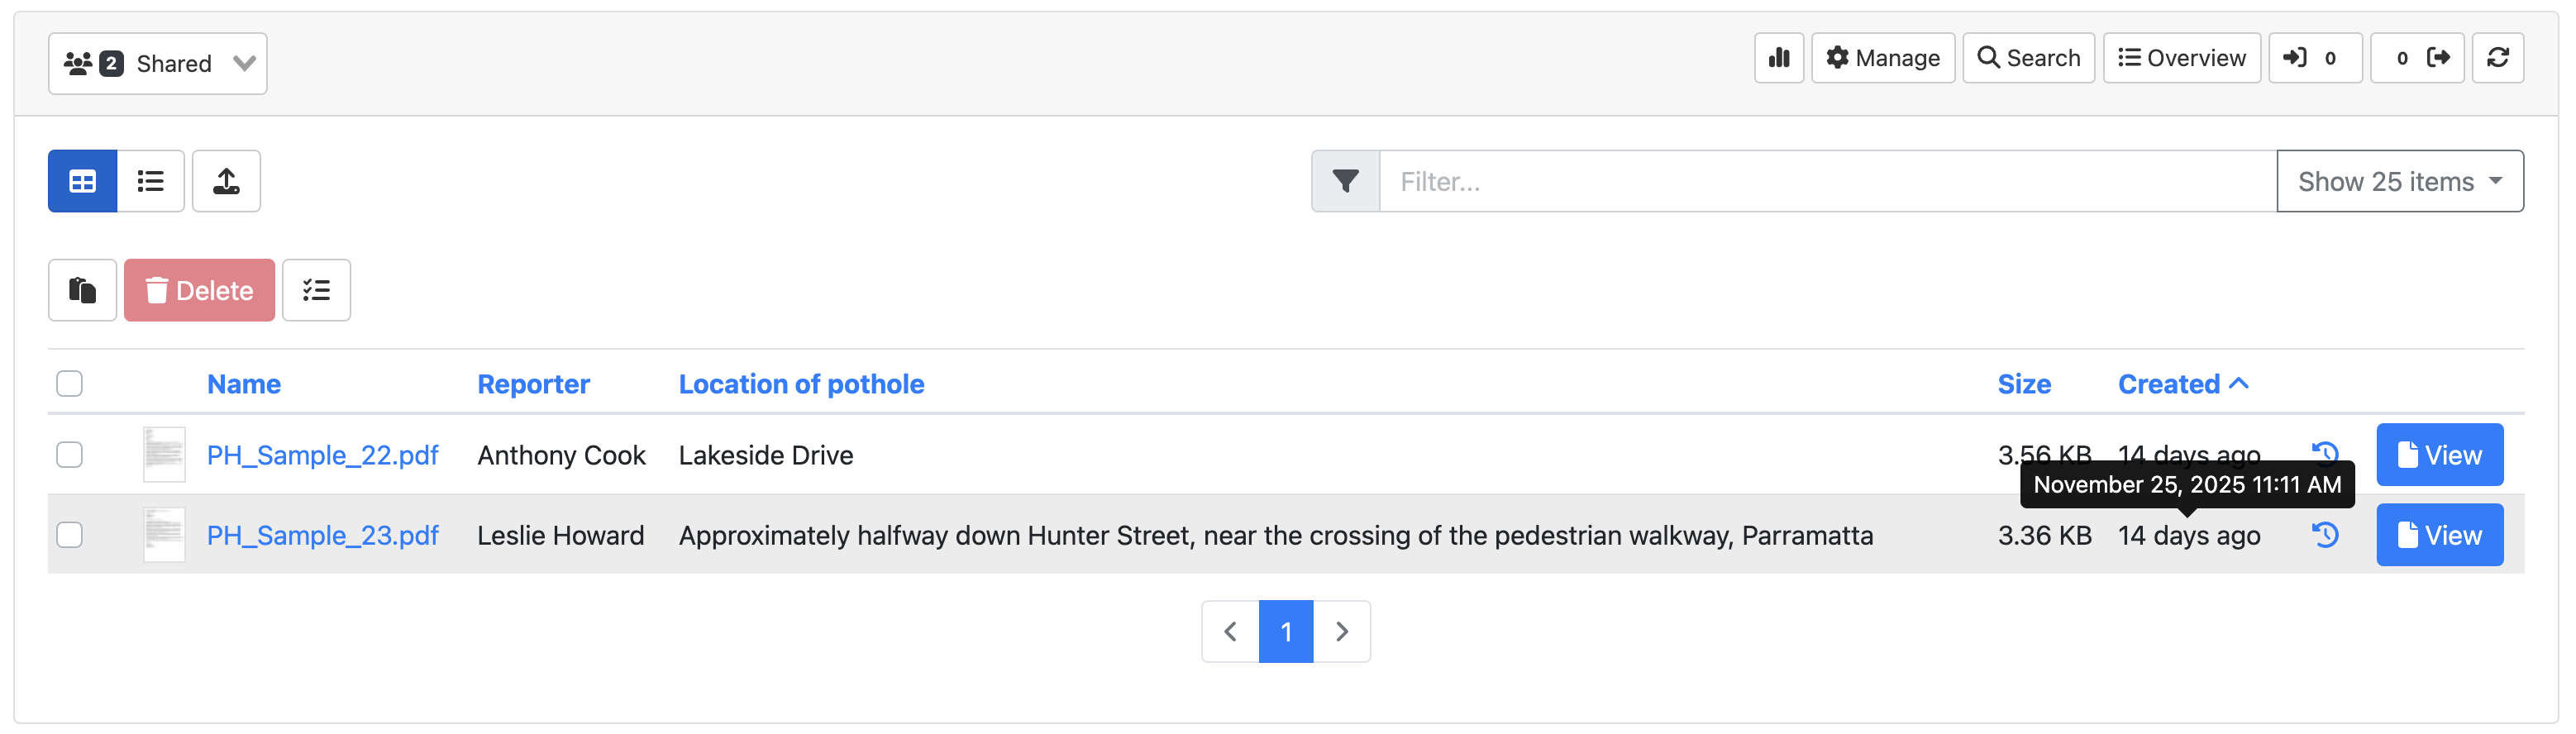Click the upload document icon
The height and width of the screenshot is (734, 2576).
coord(226,181)
